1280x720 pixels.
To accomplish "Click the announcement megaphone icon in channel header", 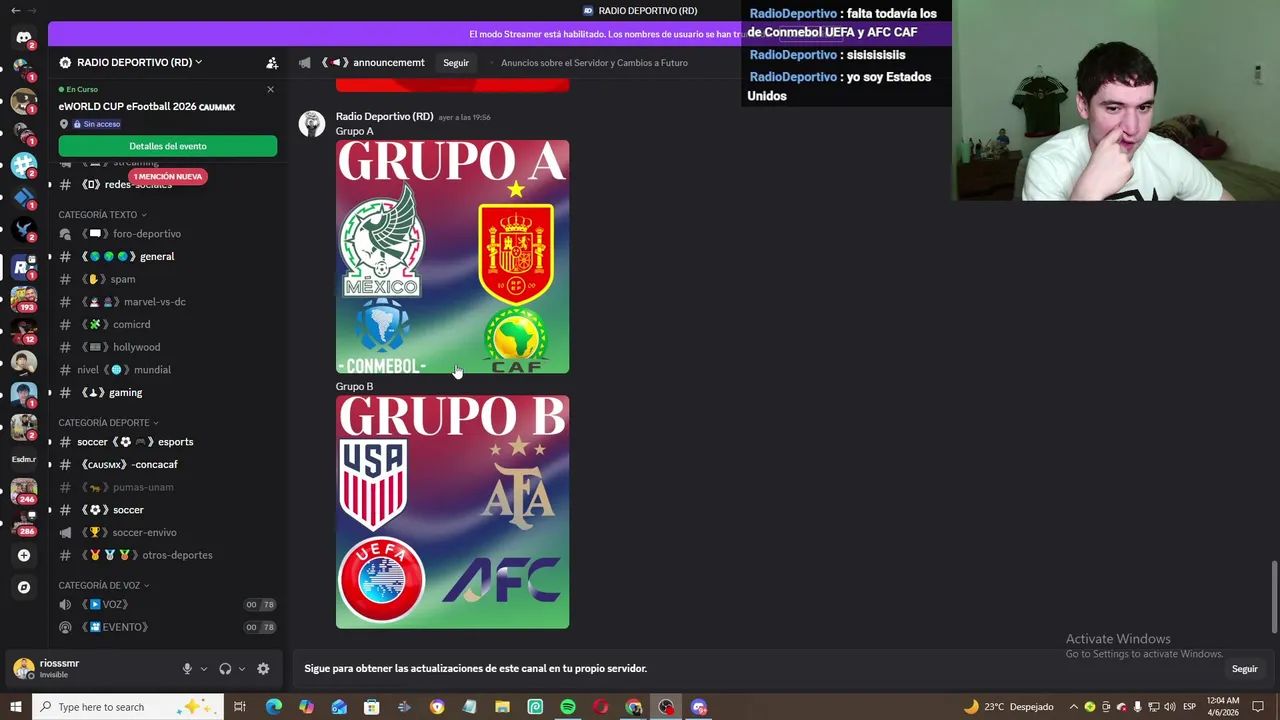I will pos(304,62).
